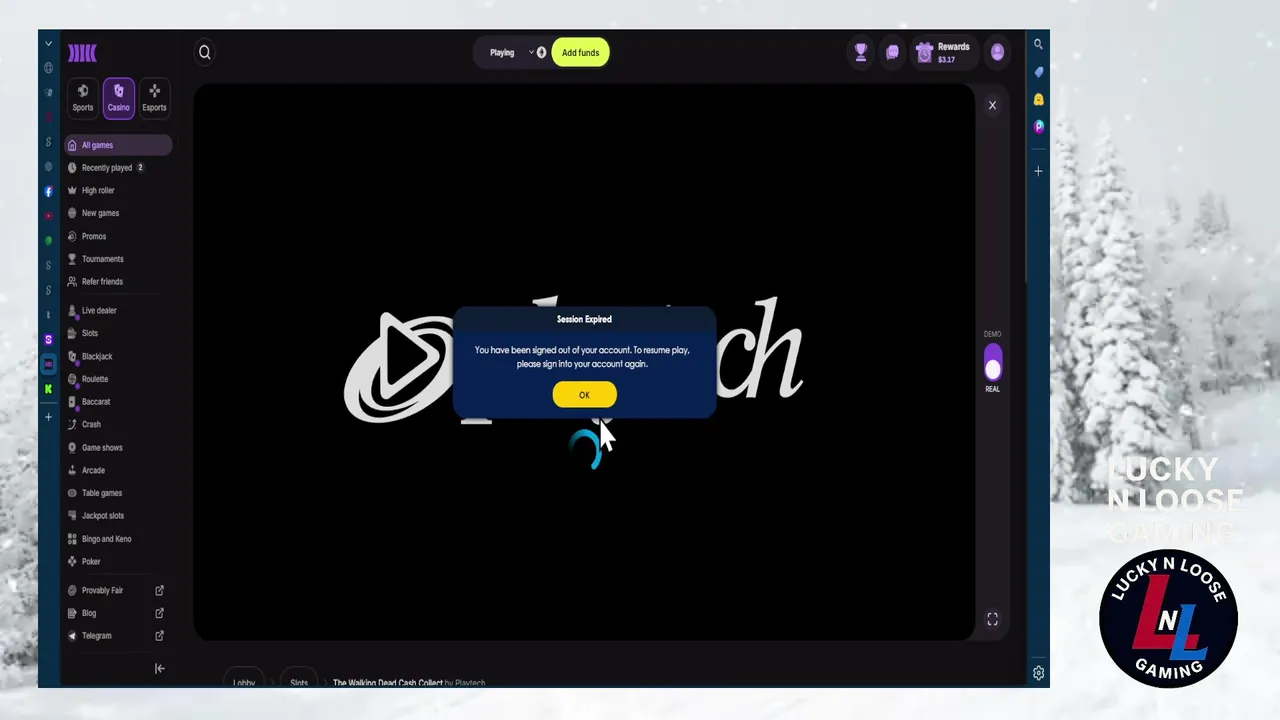Expand the chevron atop the browser left sidebar
The height and width of the screenshot is (720, 1280).
click(48, 44)
